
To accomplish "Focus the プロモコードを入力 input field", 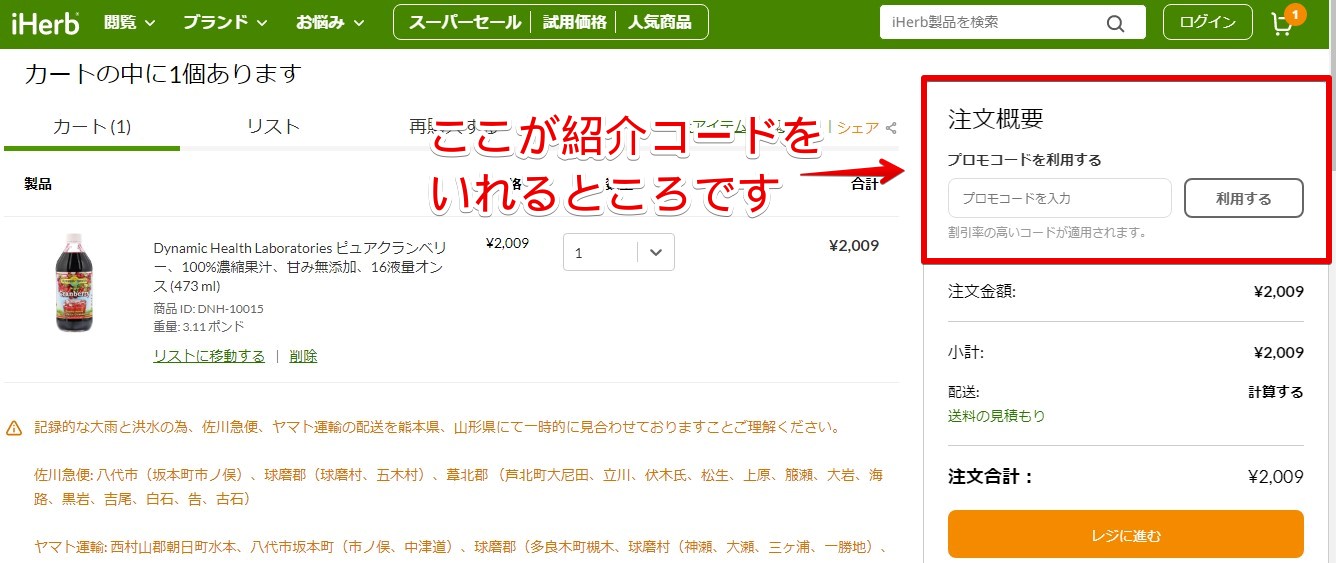I will [1059, 198].
